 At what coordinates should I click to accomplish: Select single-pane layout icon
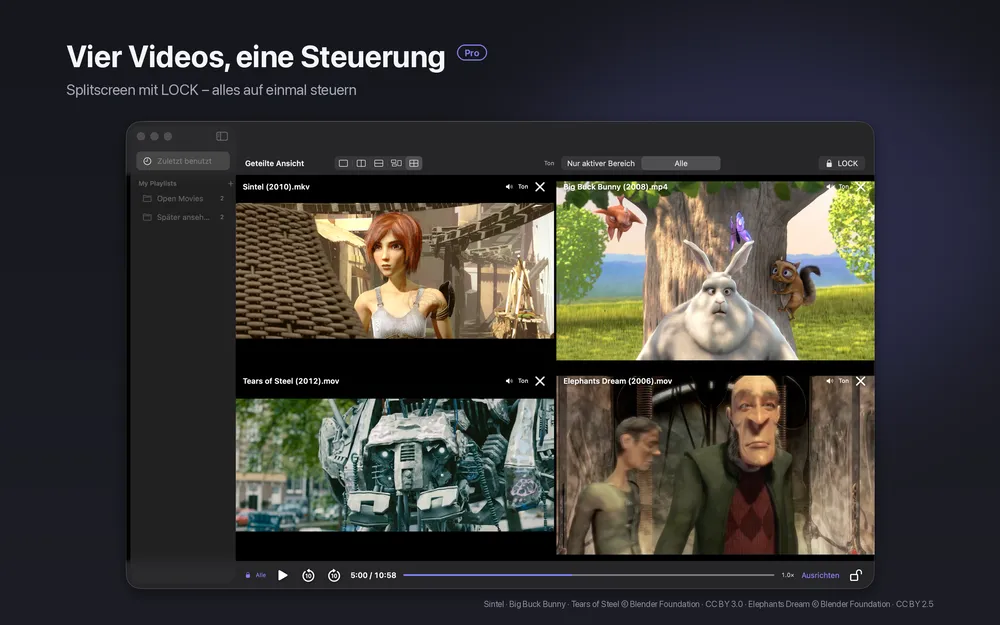pos(343,163)
